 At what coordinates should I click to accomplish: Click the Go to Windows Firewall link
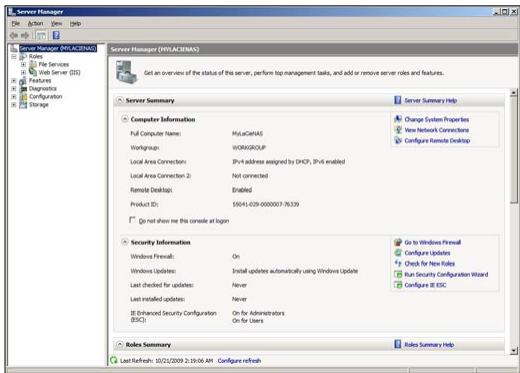click(432, 242)
